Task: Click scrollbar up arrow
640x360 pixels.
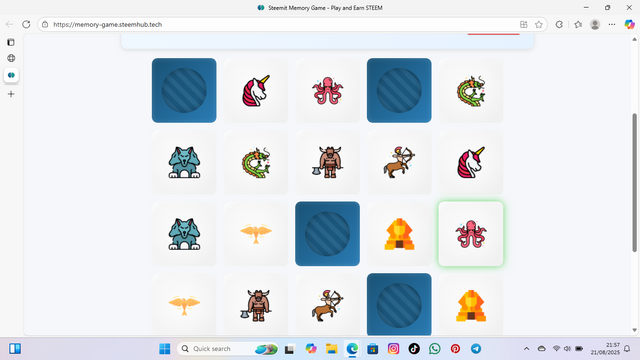Action: [x=634, y=39]
